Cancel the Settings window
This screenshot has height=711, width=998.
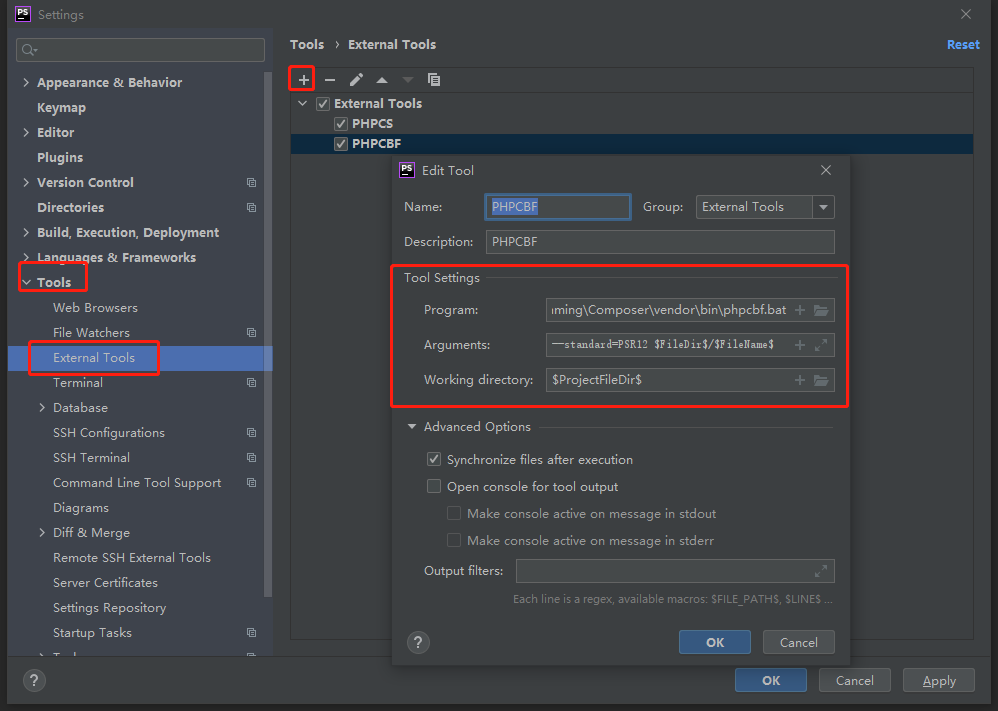pyautogui.click(x=855, y=680)
